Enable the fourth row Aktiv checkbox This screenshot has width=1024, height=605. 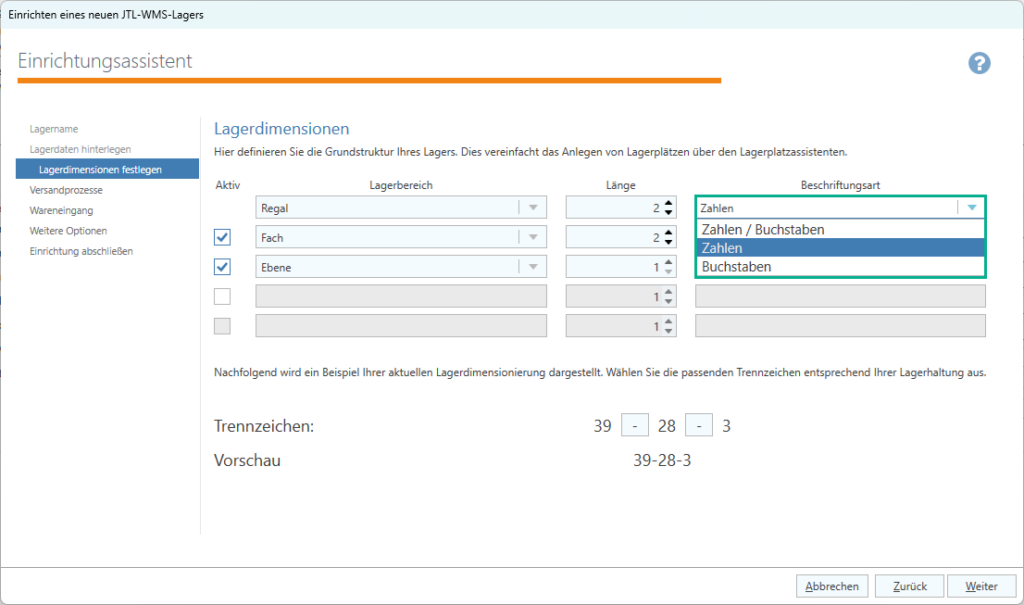click(x=222, y=296)
